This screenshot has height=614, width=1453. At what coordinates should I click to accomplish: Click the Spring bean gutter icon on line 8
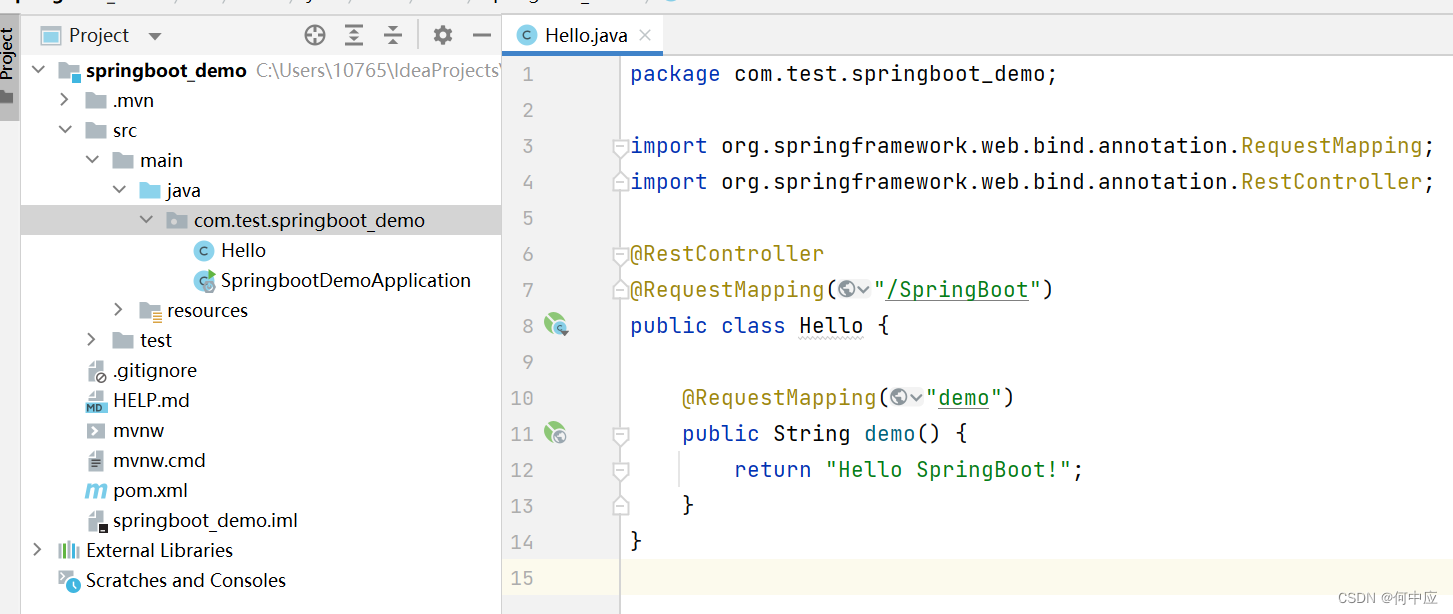(x=556, y=324)
